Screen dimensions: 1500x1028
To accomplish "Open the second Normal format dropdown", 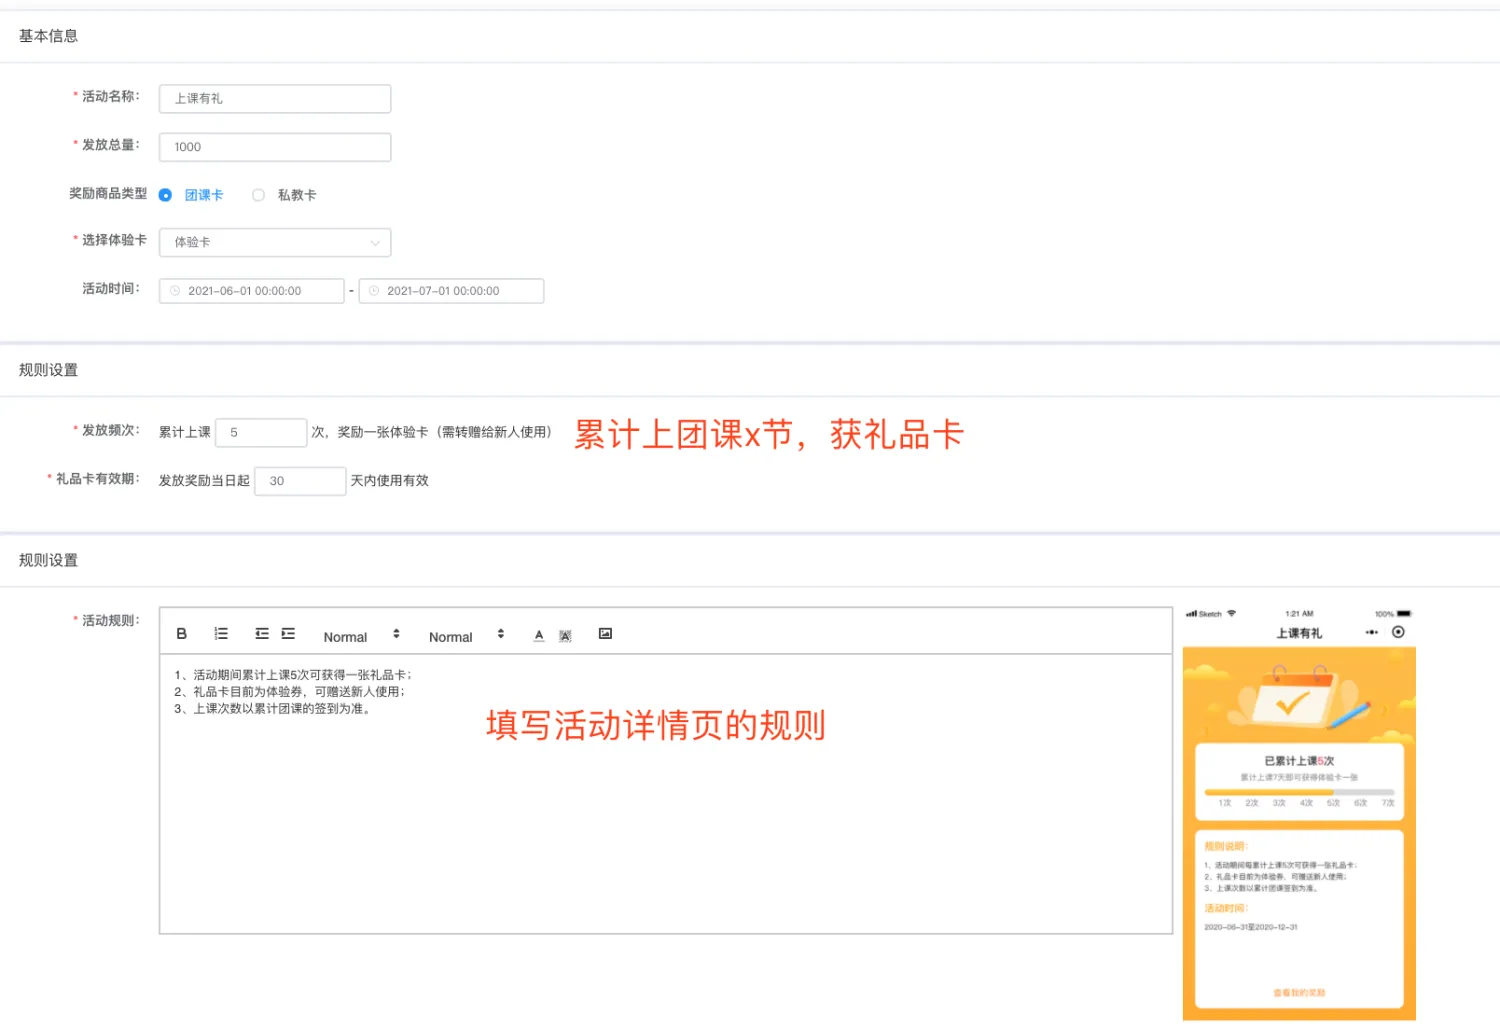I will pos(466,636).
